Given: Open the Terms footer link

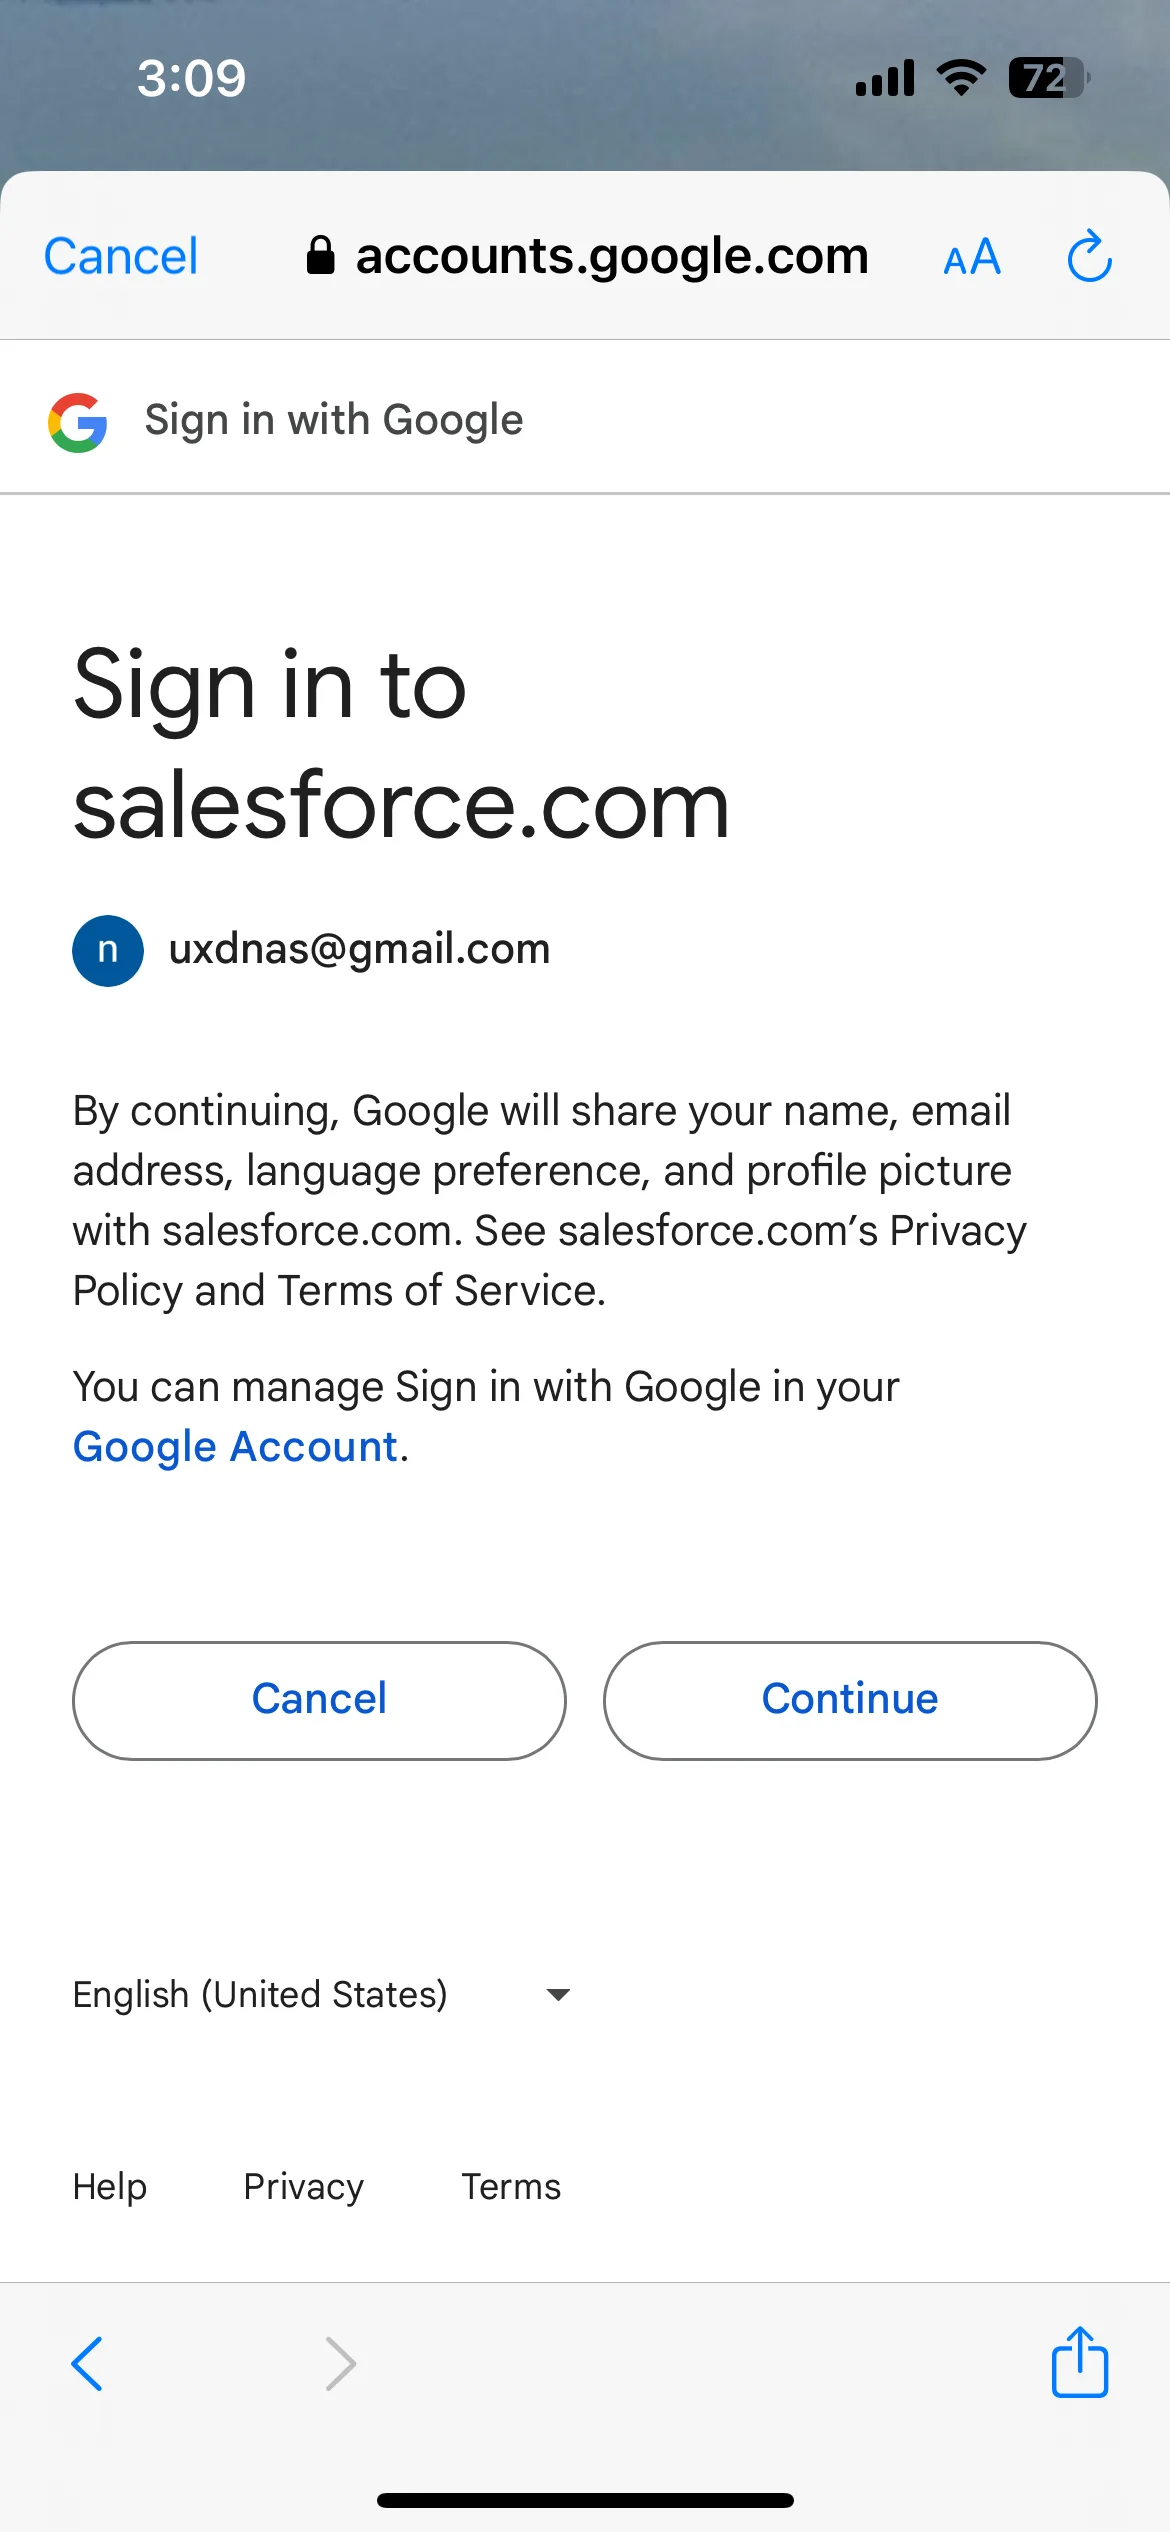Looking at the screenshot, I should pos(511,2187).
